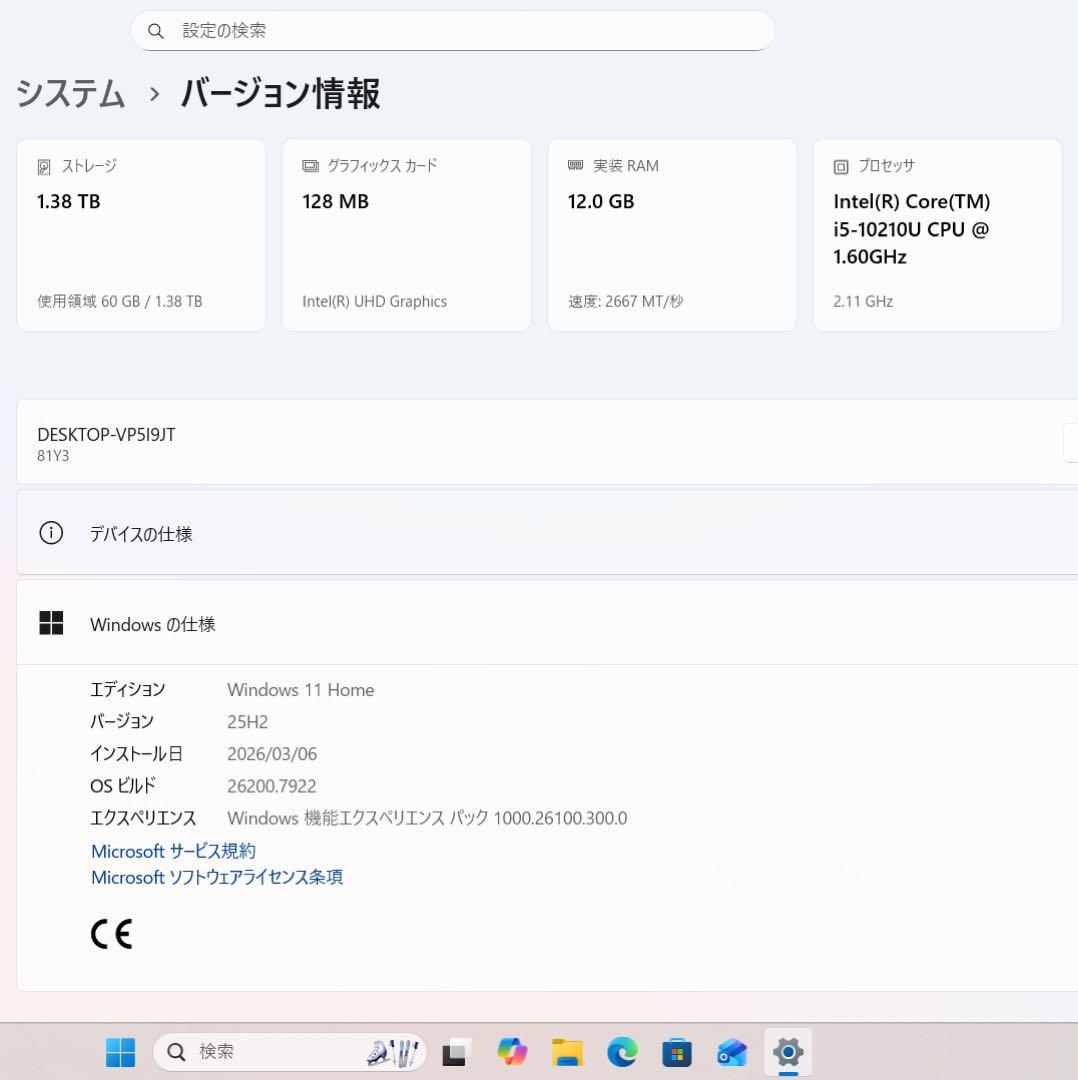The width and height of the screenshot is (1078, 1080).
Task: Click 使用領域 60 GB / 1.38 TB text
Action: click(120, 302)
